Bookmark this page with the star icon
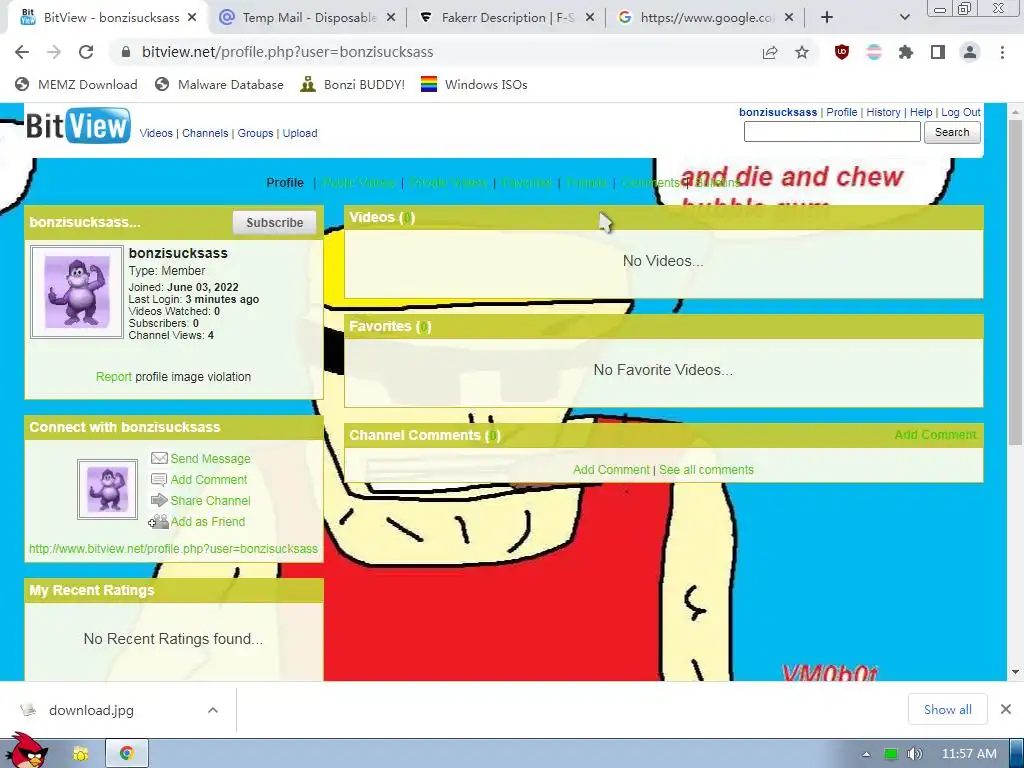The height and width of the screenshot is (768, 1024). coord(802,52)
